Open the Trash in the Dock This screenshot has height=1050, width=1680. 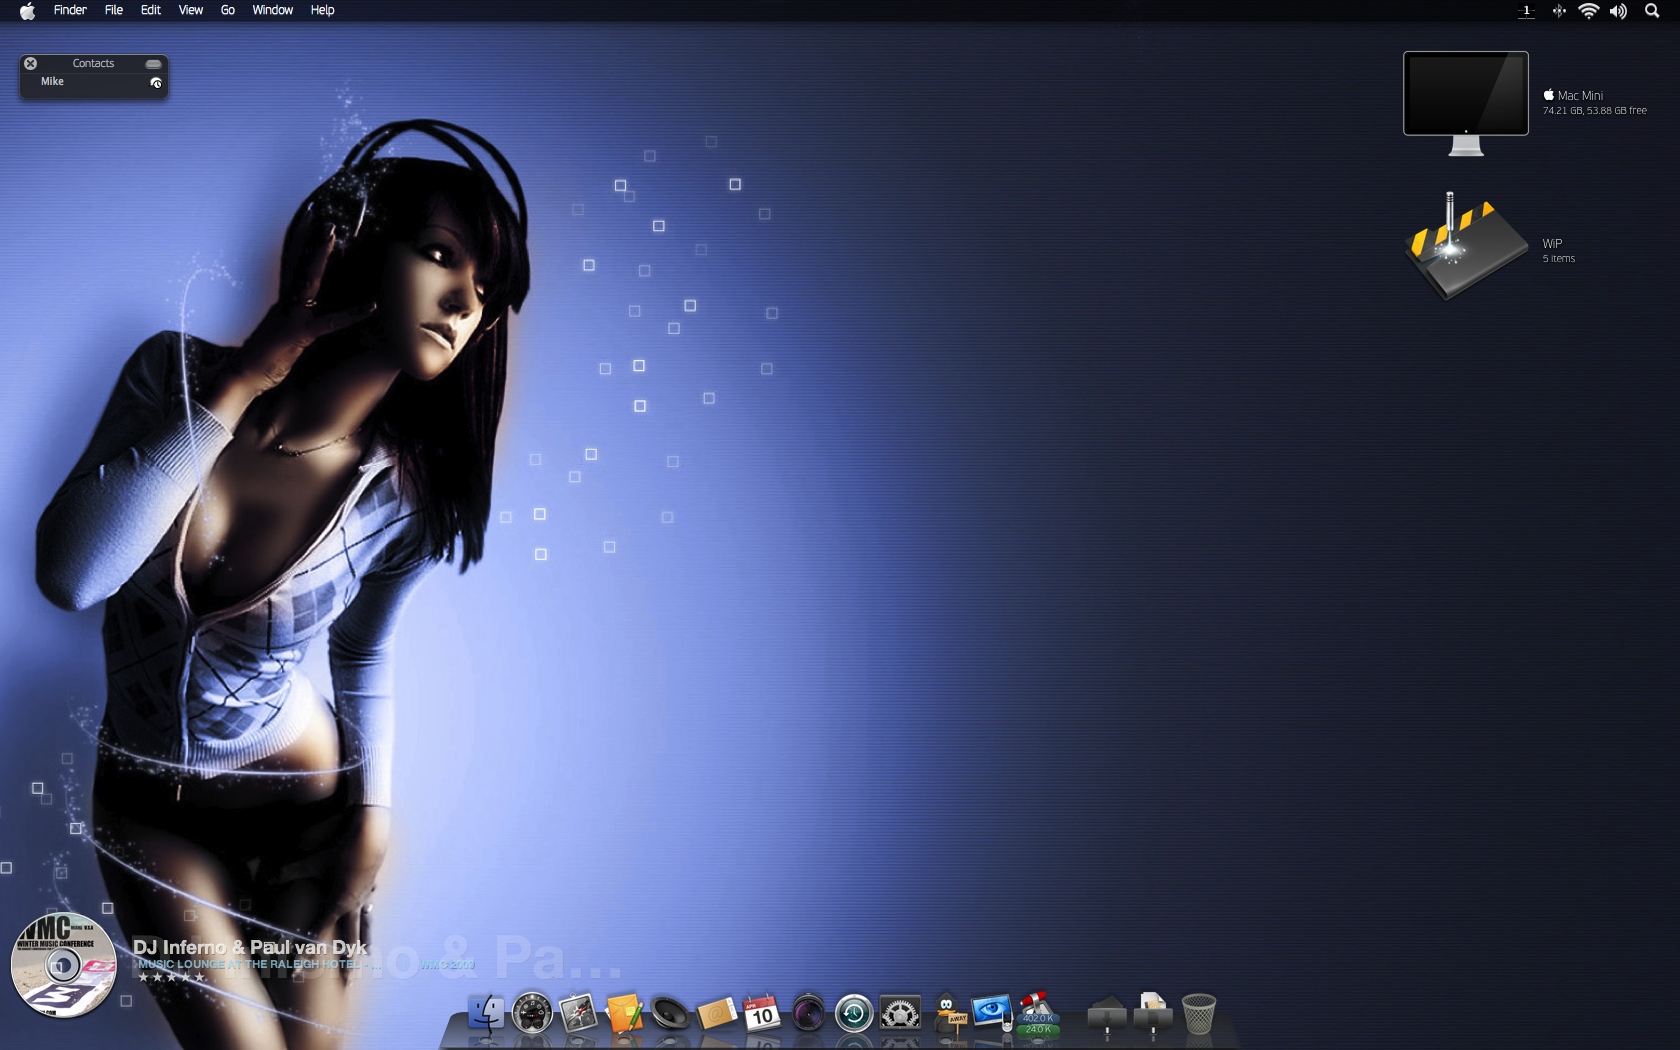tap(1198, 1013)
